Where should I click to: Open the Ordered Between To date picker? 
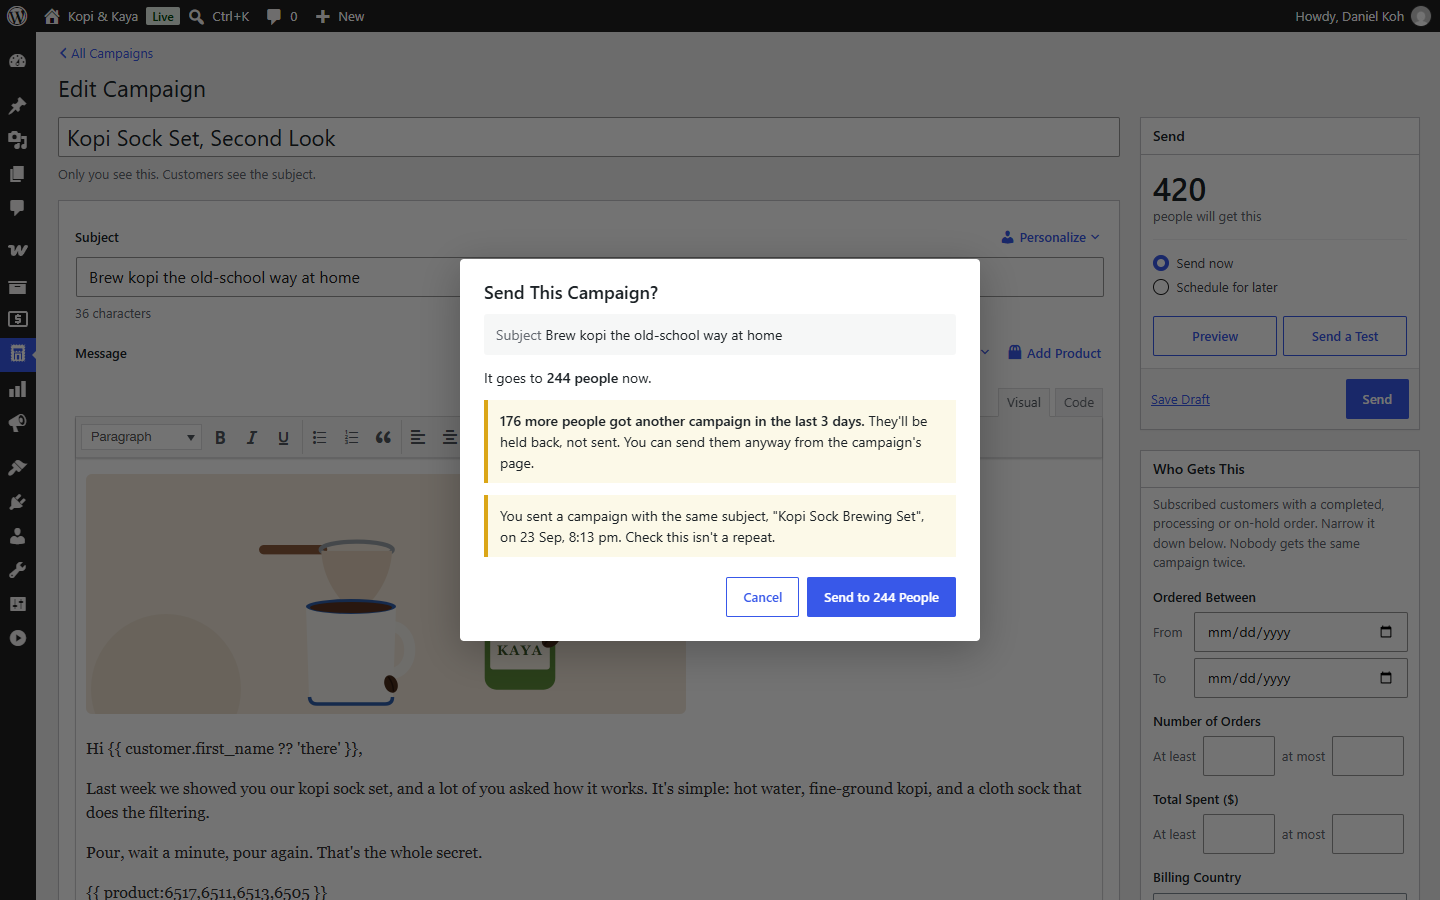1386,678
